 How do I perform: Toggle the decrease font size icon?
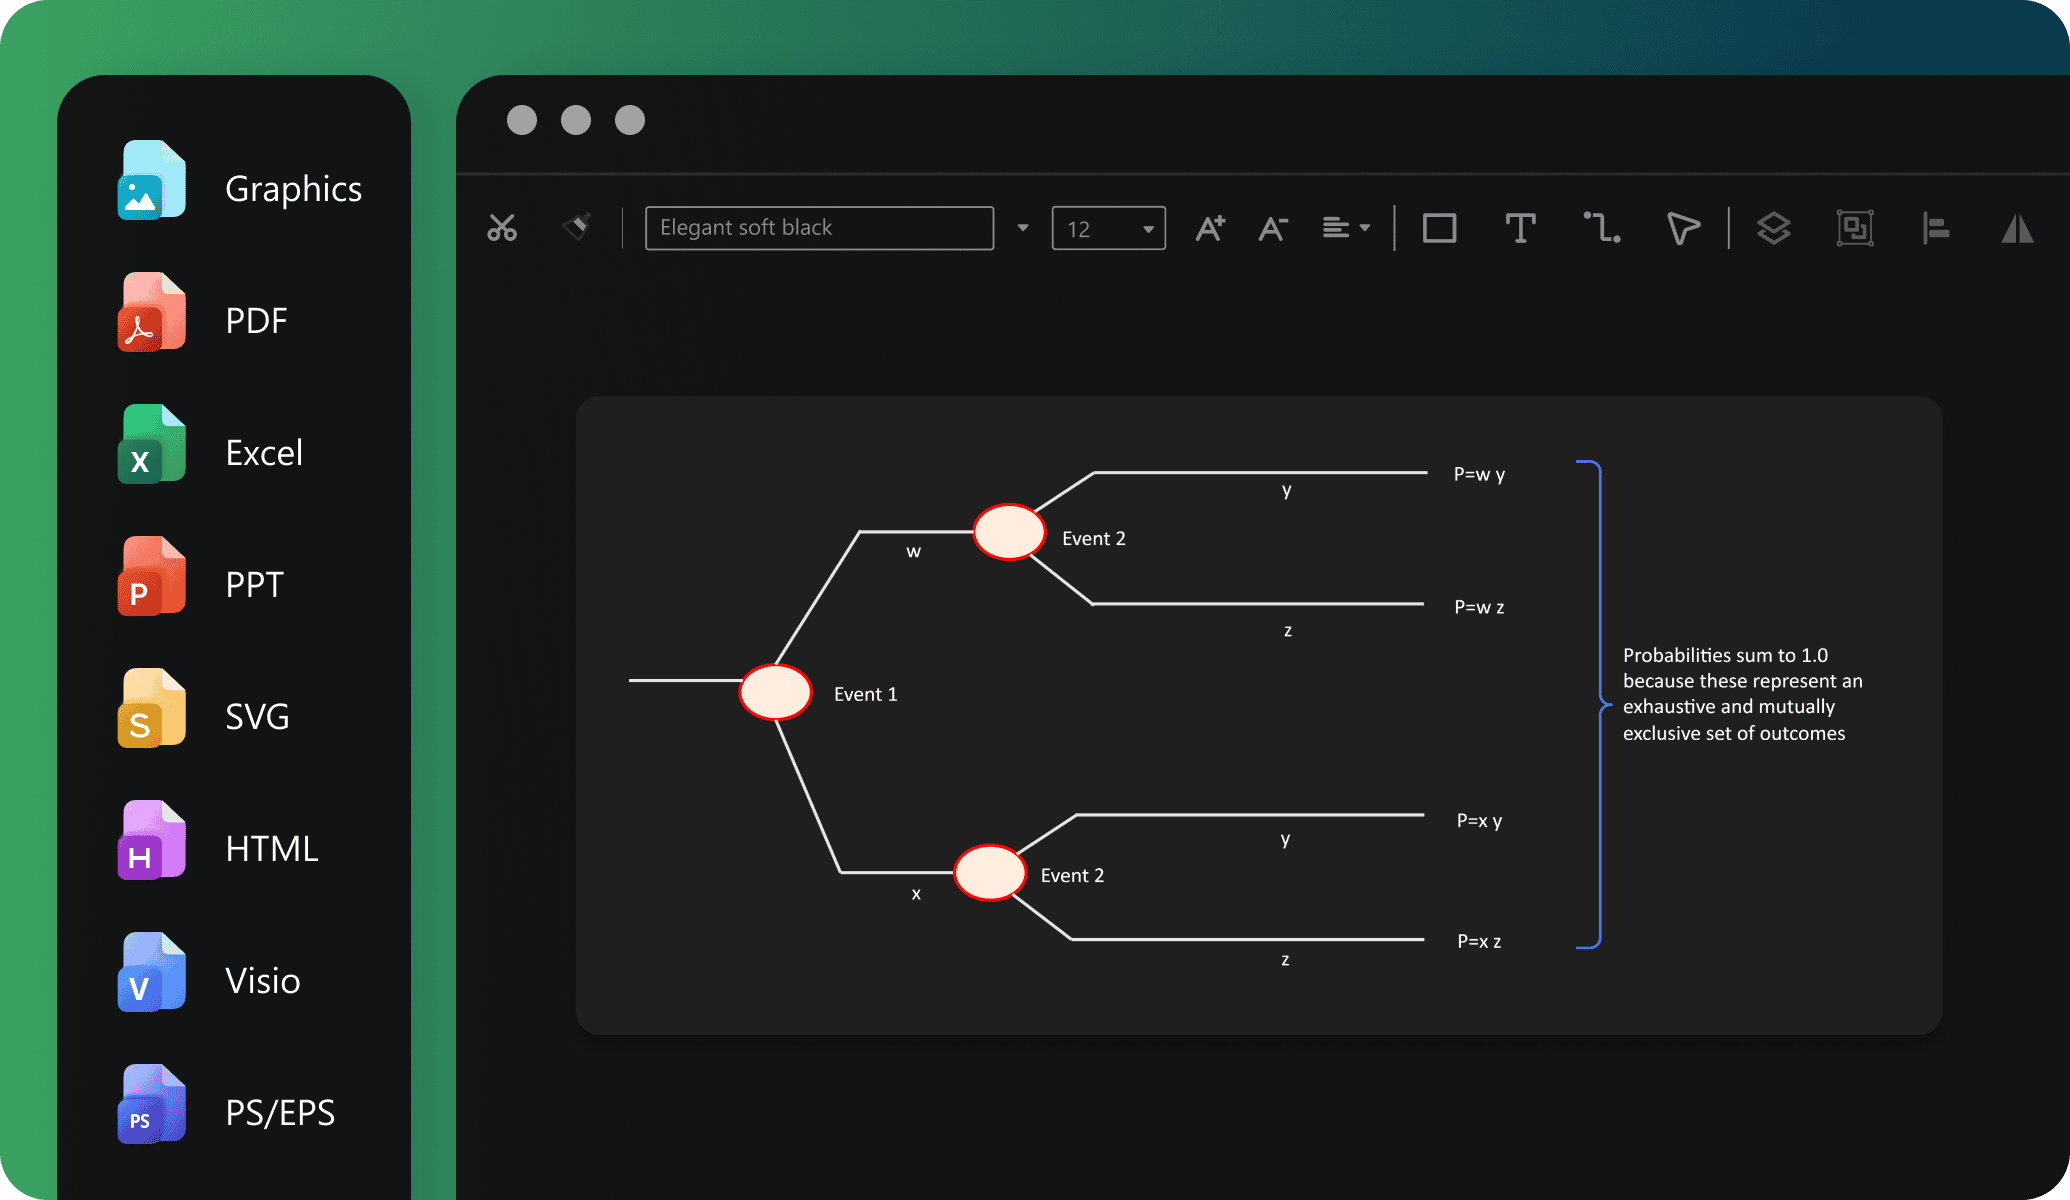tap(1273, 227)
